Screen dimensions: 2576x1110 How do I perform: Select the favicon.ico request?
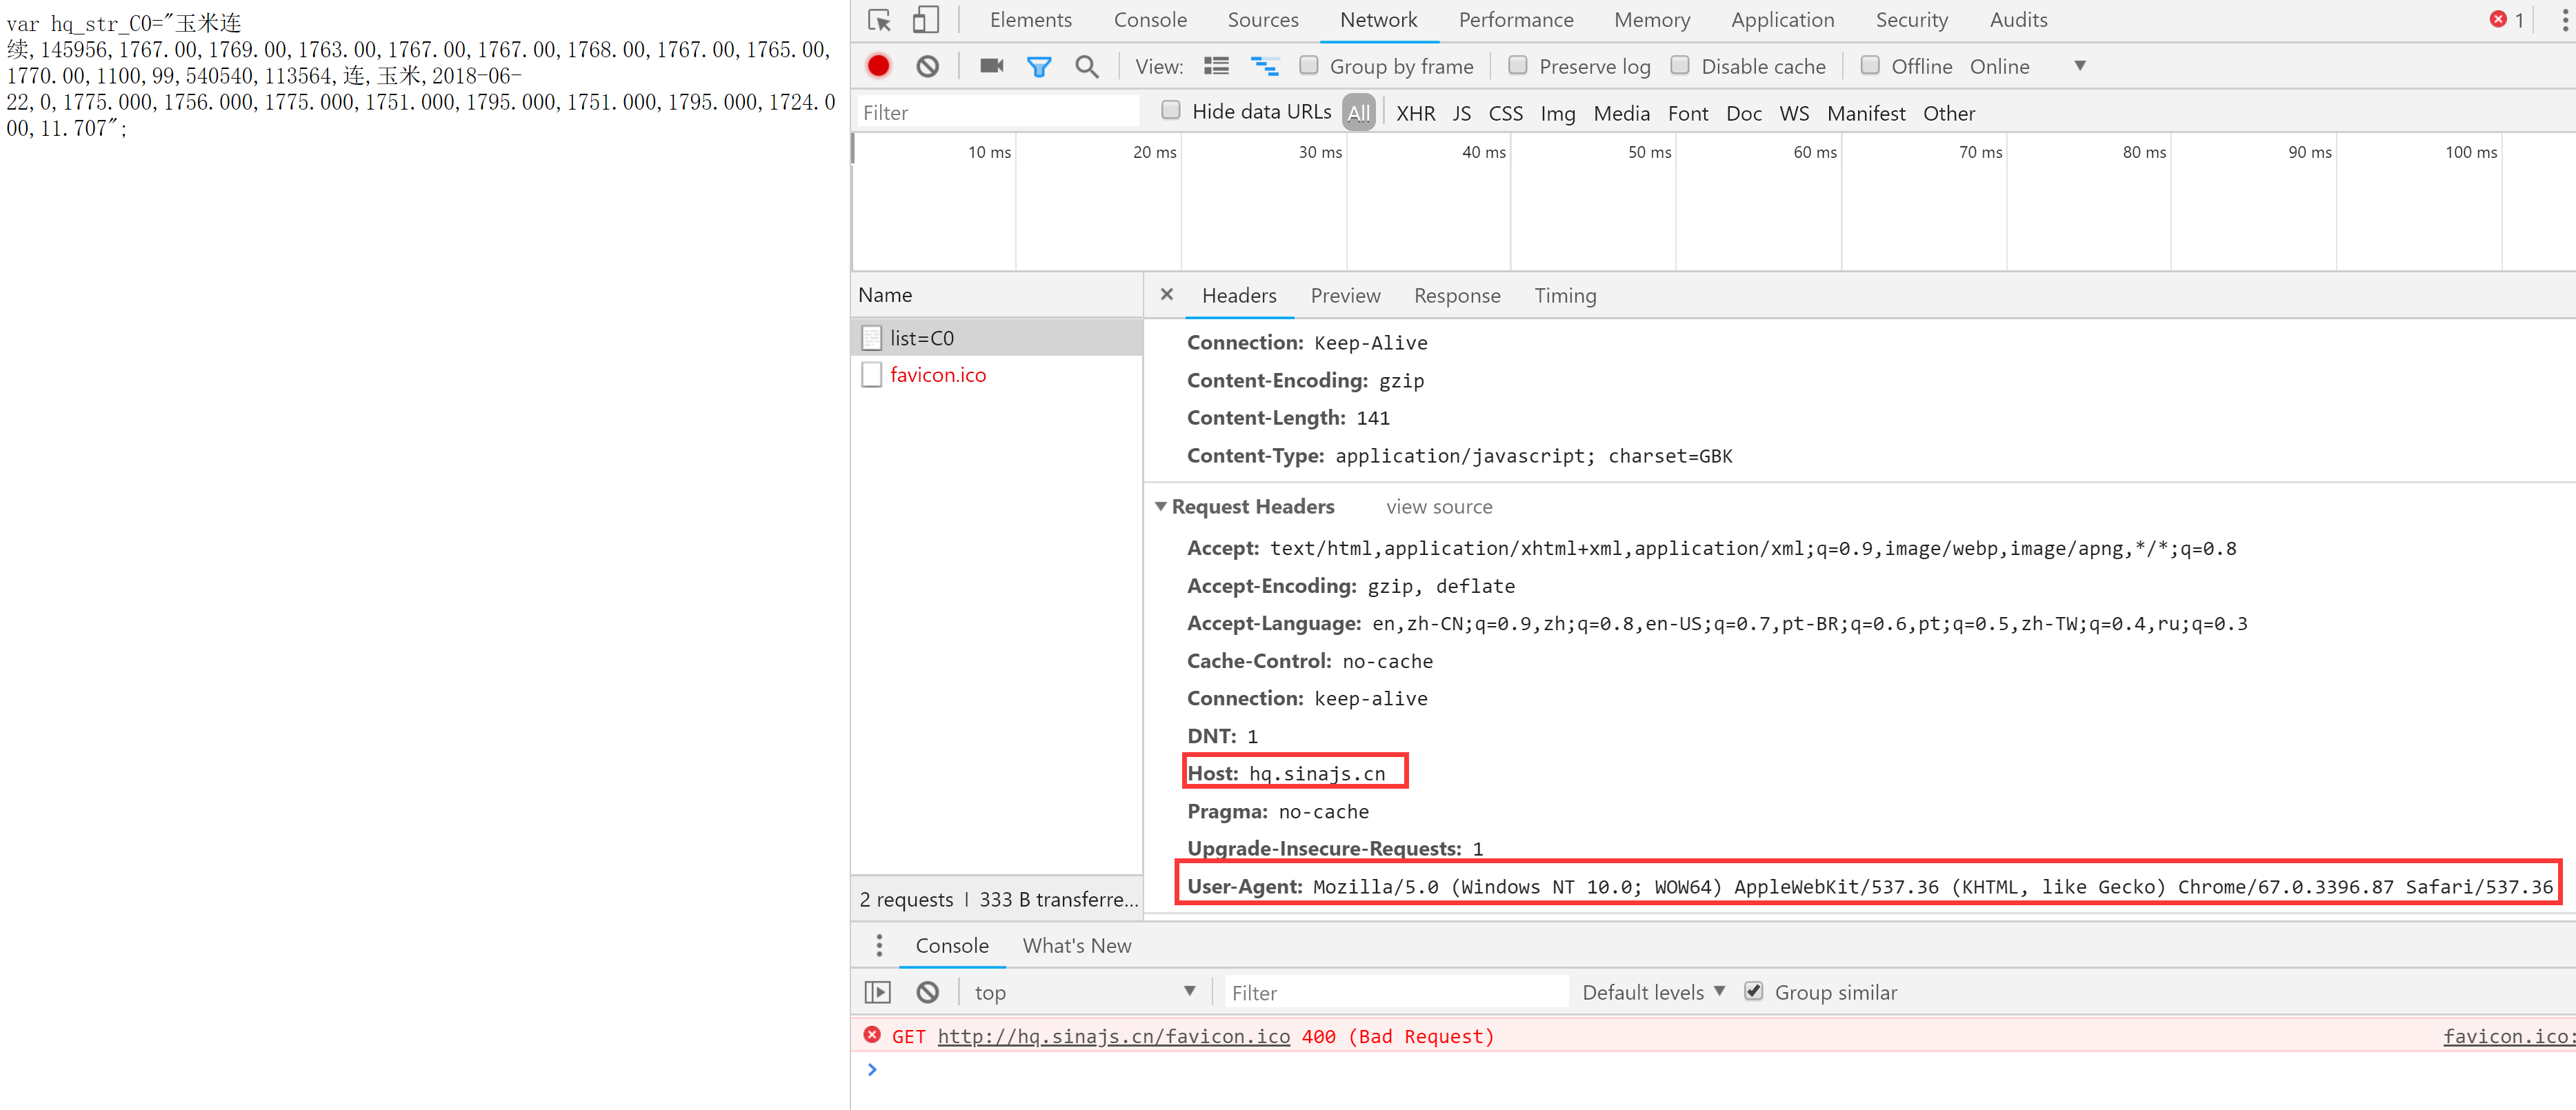click(x=937, y=375)
